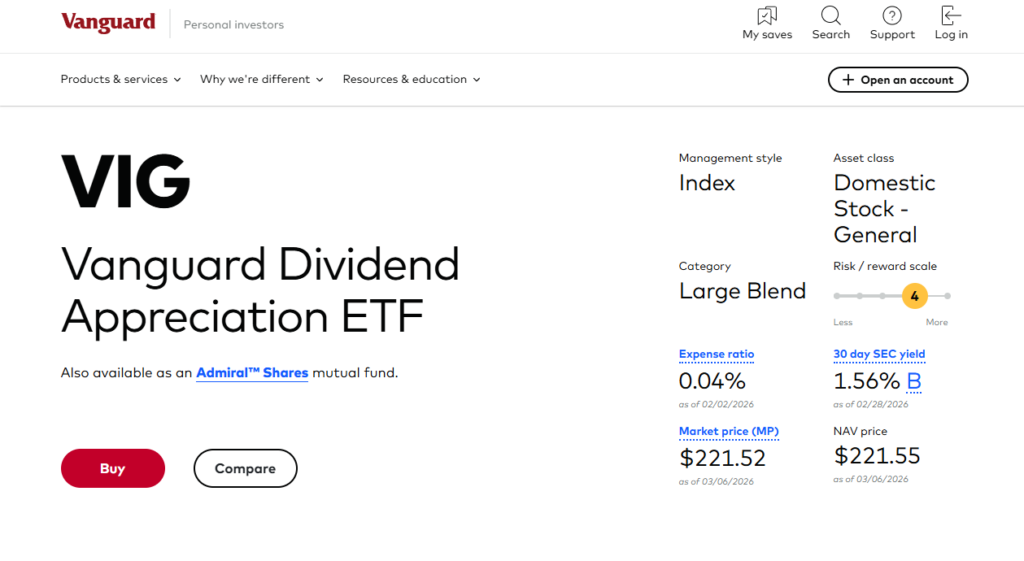Click the Personal investors header label
The width and height of the screenshot is (1024, 561).
(233, 25)
